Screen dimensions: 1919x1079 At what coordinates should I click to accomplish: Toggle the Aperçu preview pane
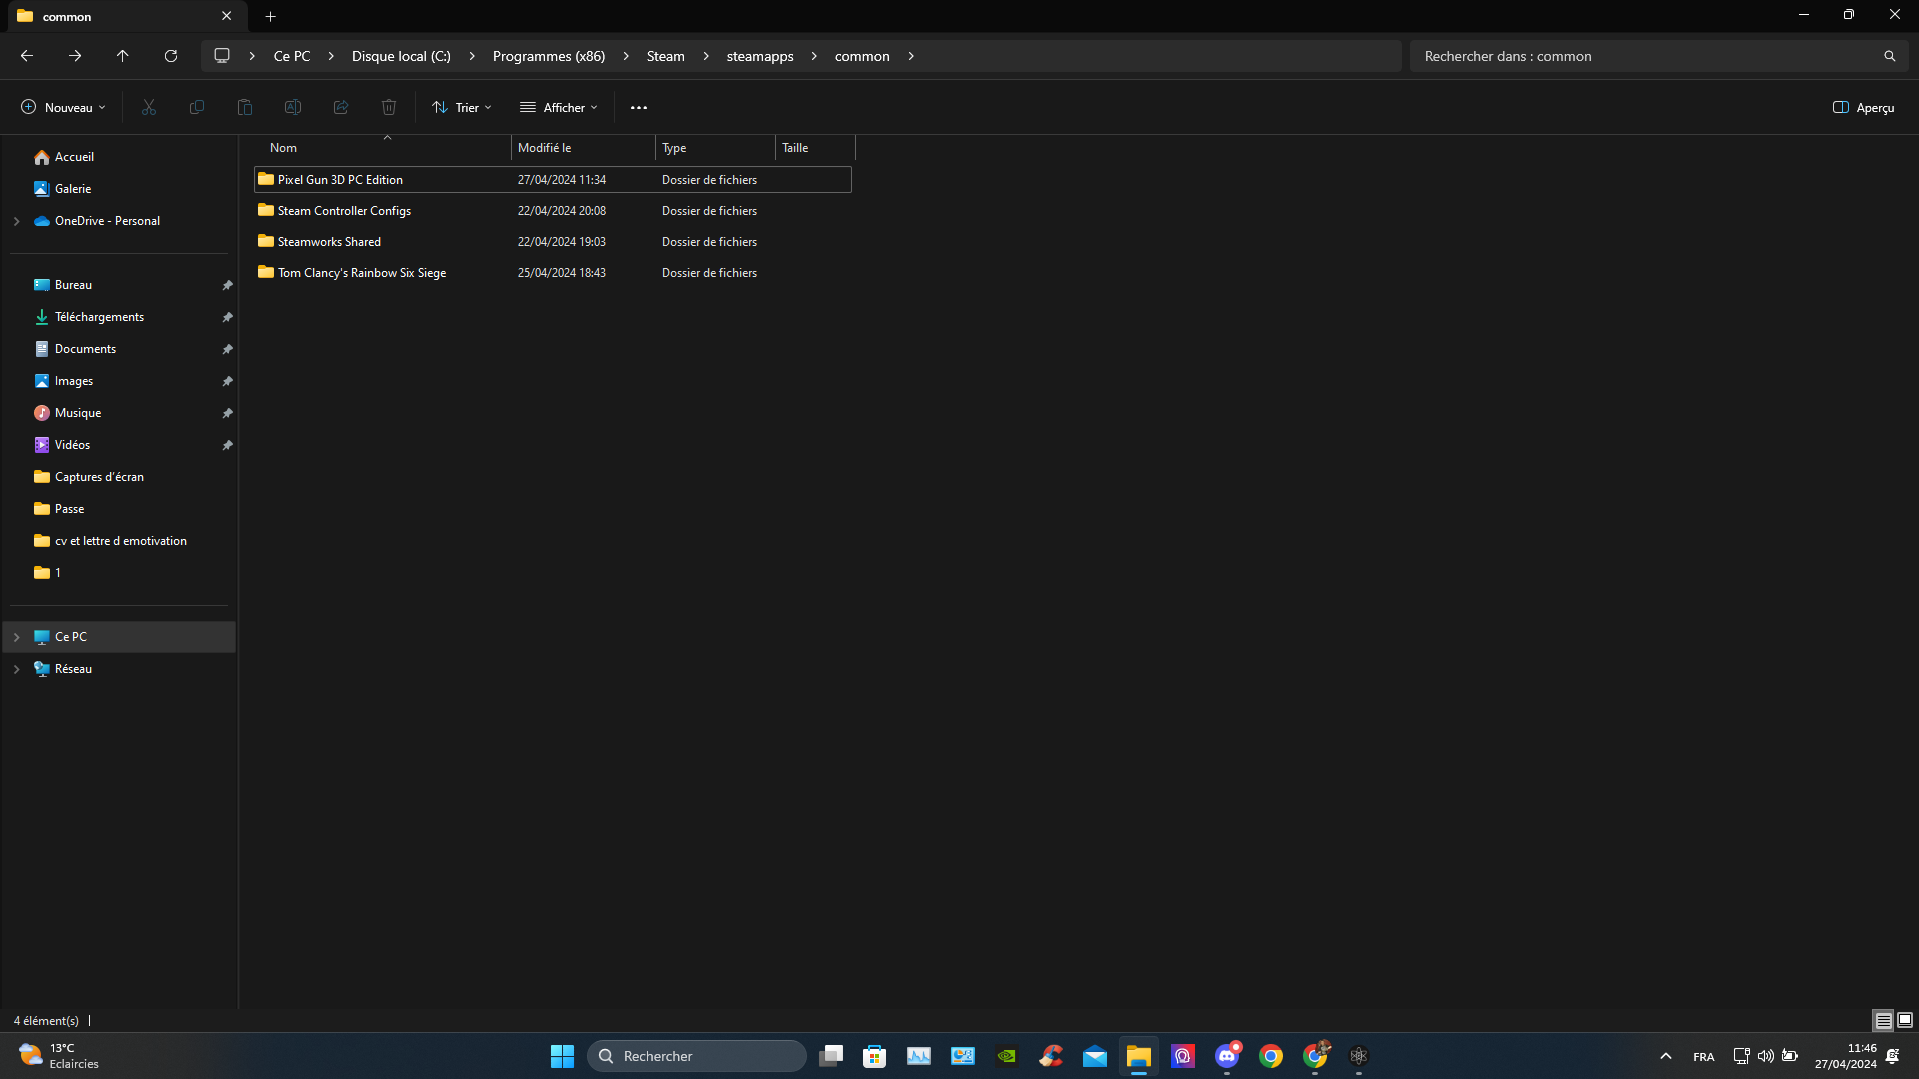1863,107
